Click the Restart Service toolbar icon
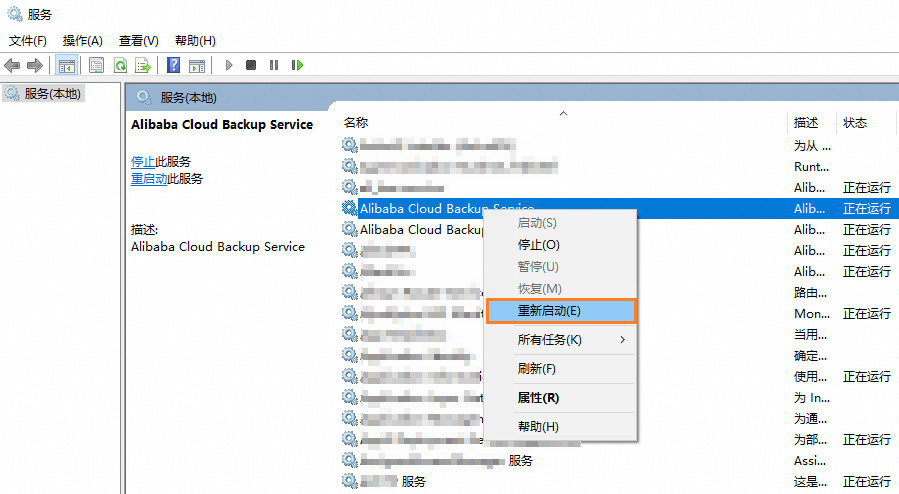 pos(297,65)
